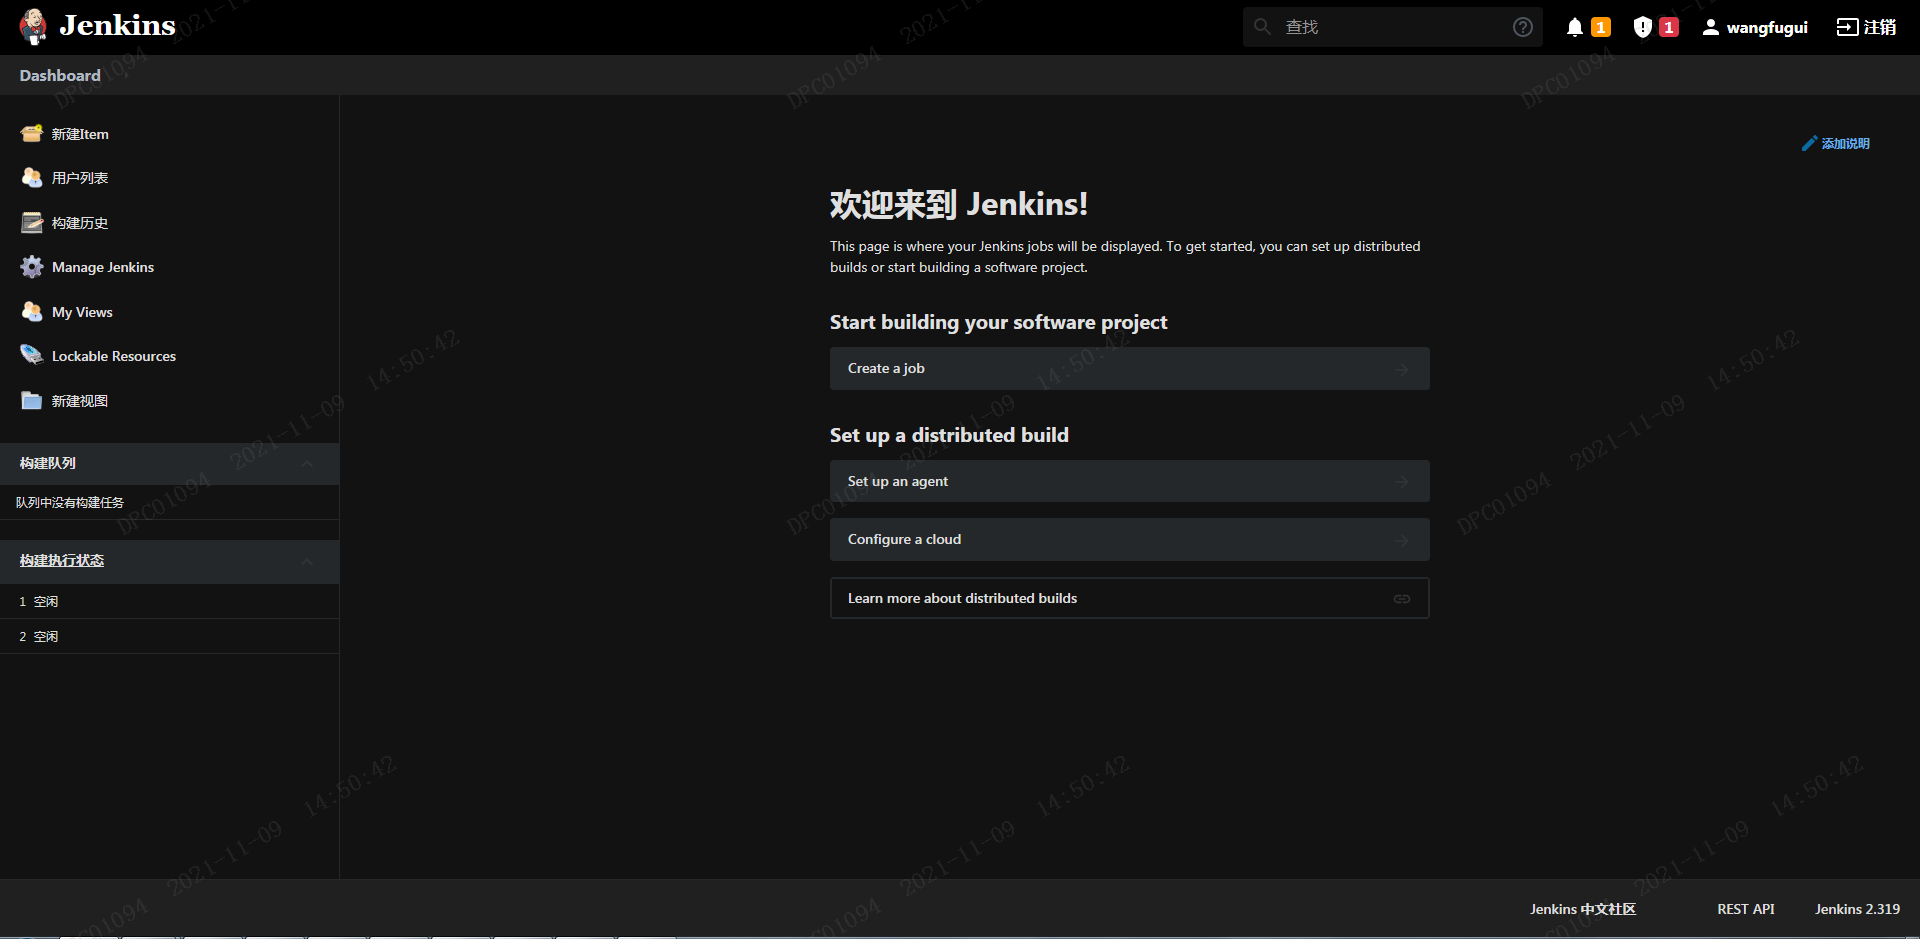Click the user profile person icon
The image size is (1920, 939).
(1711, 27)
